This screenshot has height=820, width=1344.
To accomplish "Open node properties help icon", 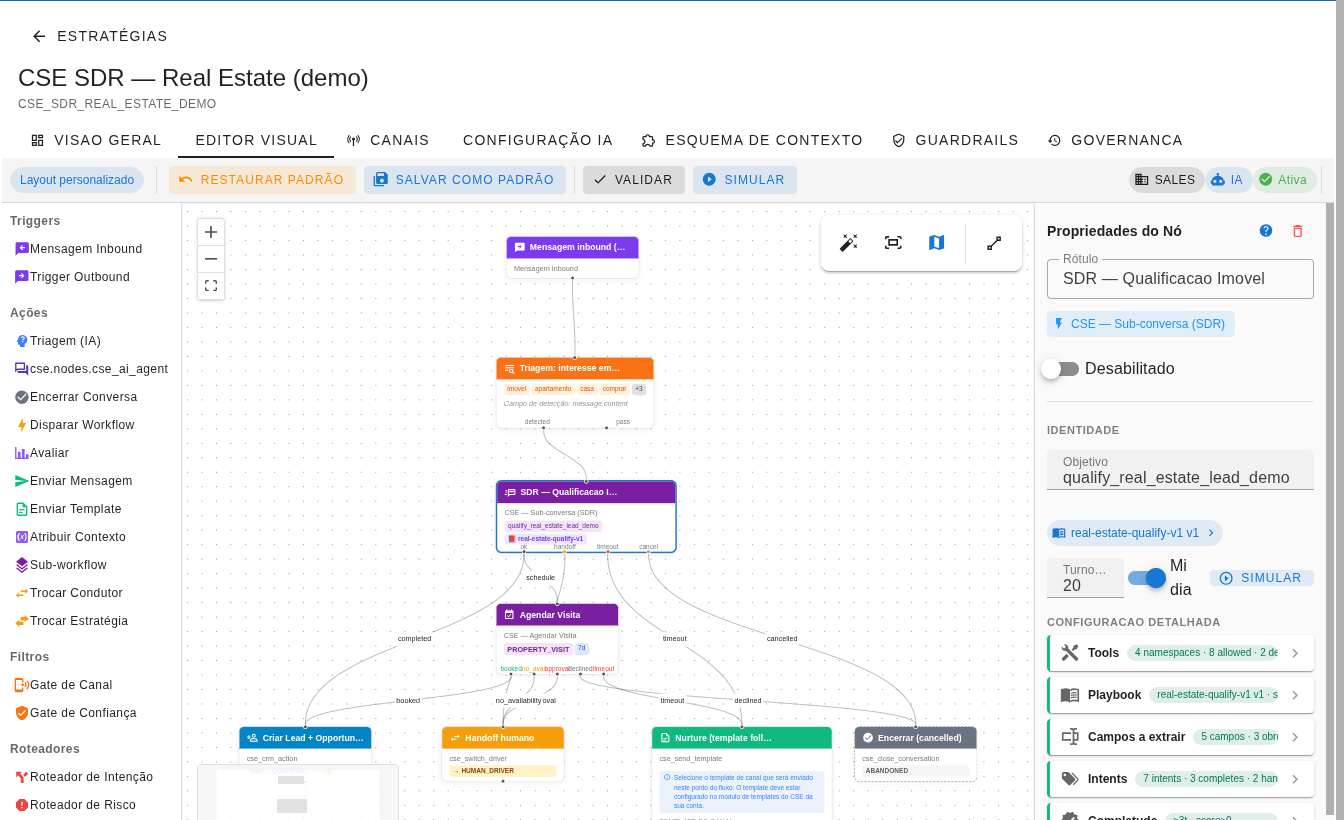I will tap(1266, 231).
